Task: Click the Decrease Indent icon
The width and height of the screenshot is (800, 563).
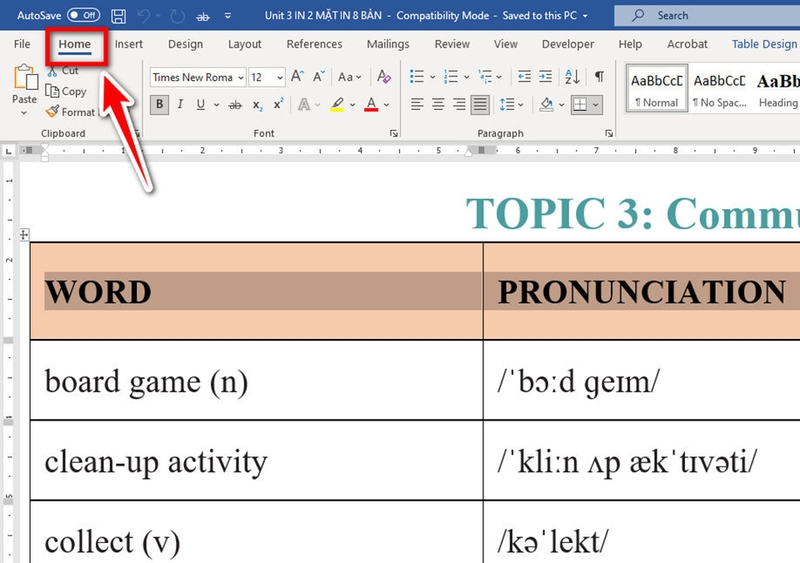Action: (x=524, y=77)
